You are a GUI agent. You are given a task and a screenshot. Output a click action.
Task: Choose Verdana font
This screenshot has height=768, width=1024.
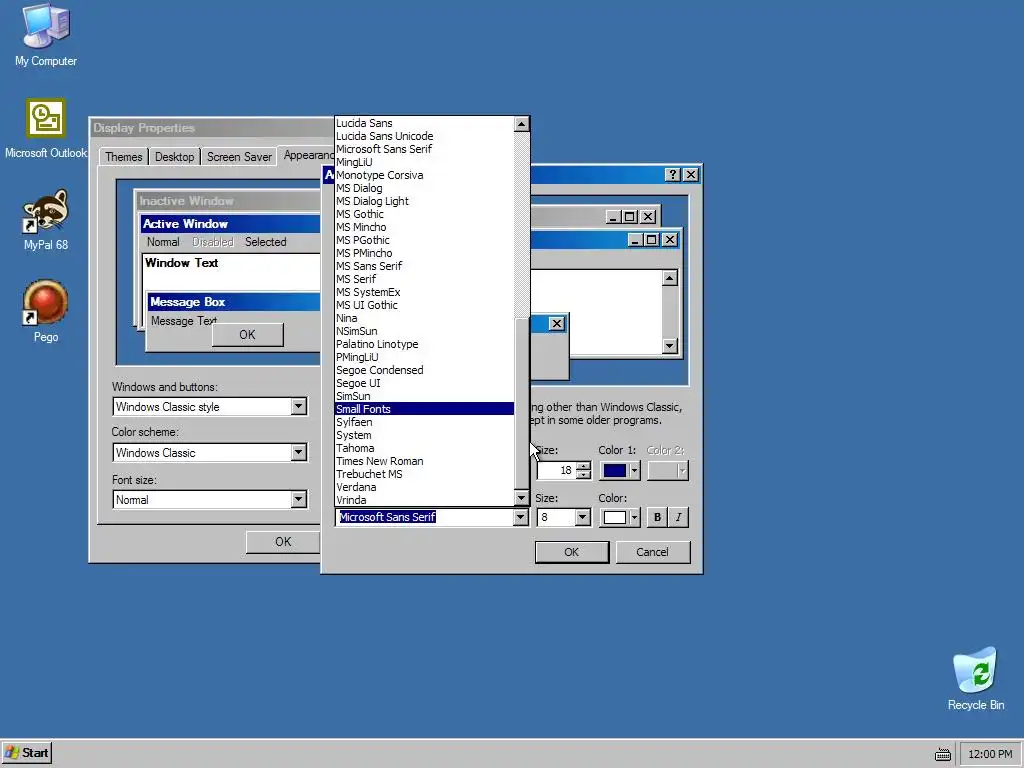[x=424, y=487]
